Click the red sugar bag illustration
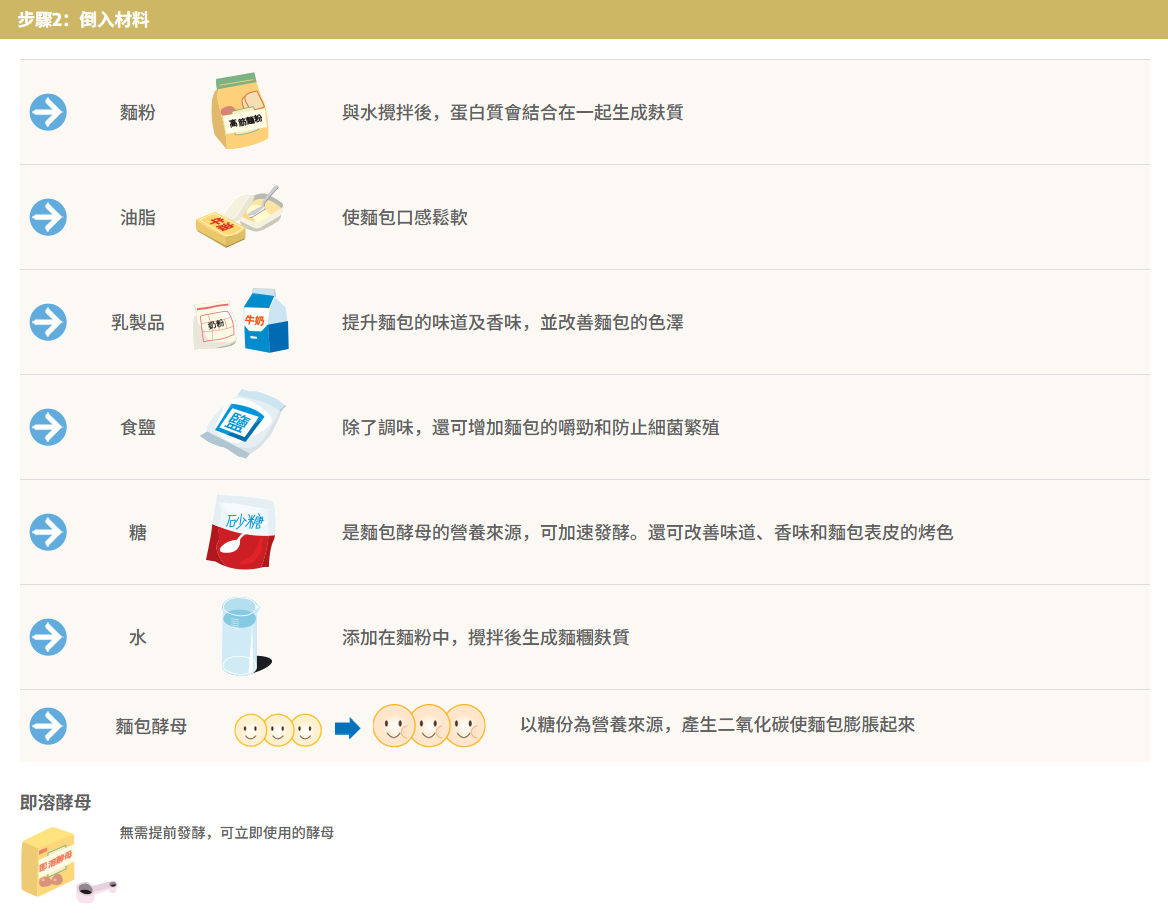1168x916 pixels. pyautogui.click(x=240, y=531)
